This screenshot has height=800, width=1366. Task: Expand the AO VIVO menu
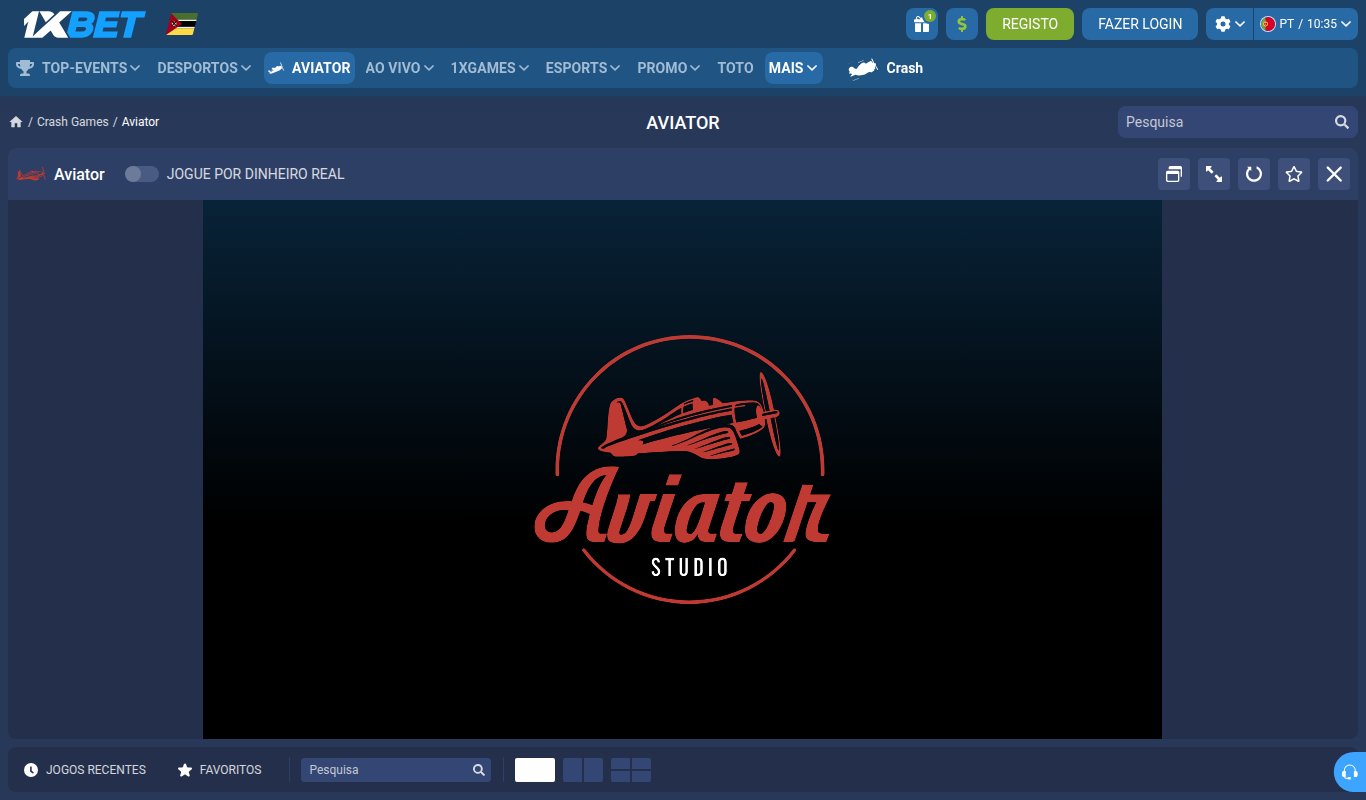point(399,68)
